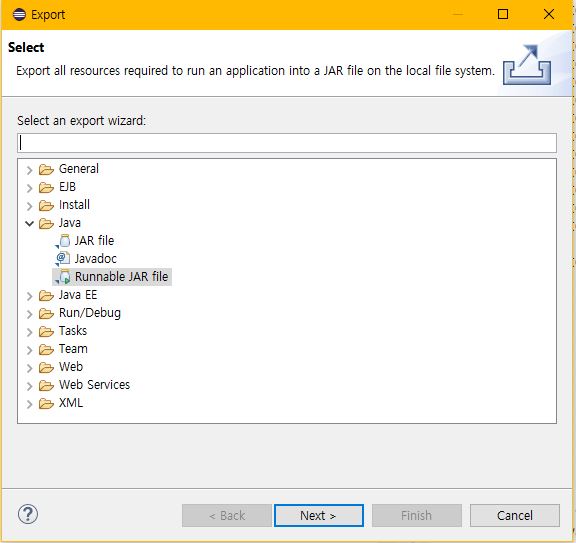Select the Tasks label
Screen dimensions: 576x543
click(x=73, y=331)
